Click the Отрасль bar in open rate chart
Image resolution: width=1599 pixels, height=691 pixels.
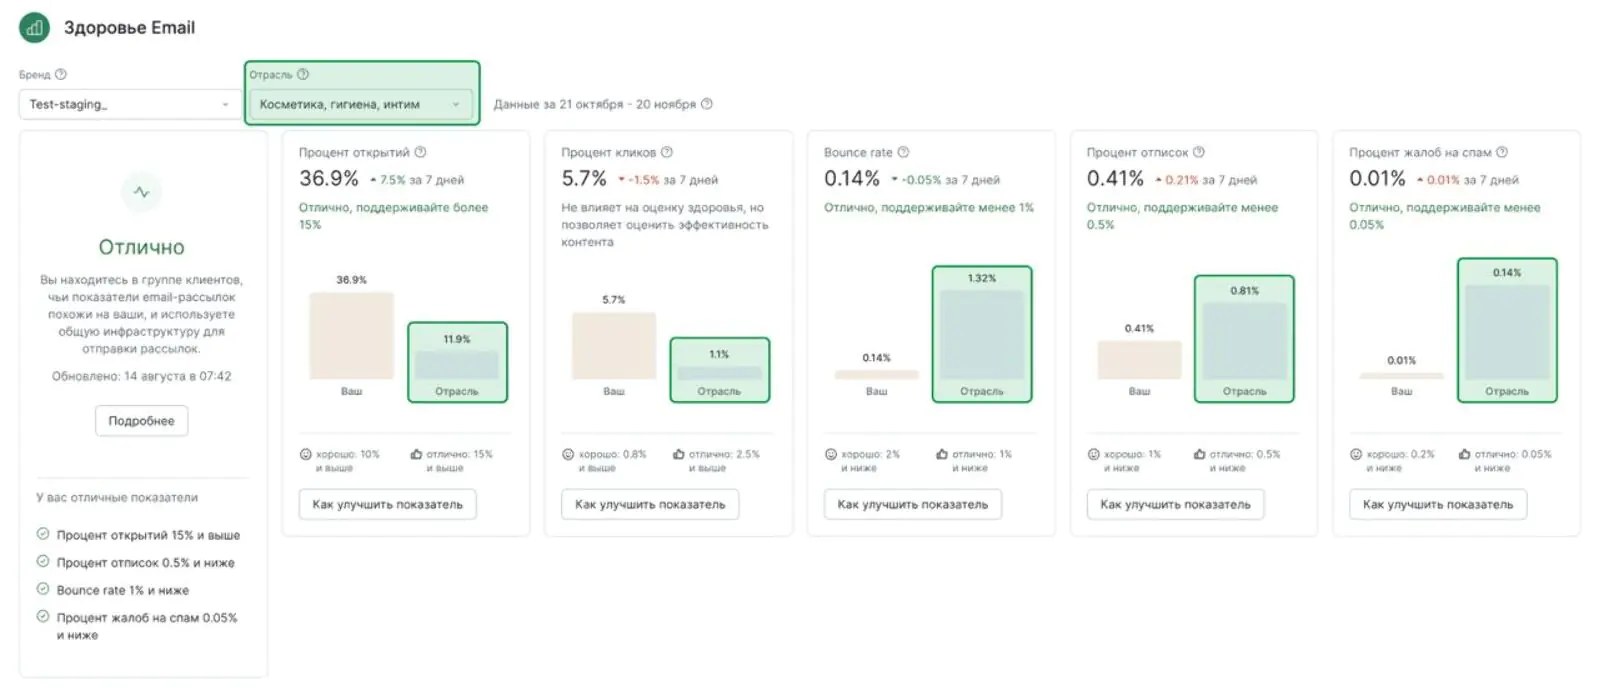(457, 364)
